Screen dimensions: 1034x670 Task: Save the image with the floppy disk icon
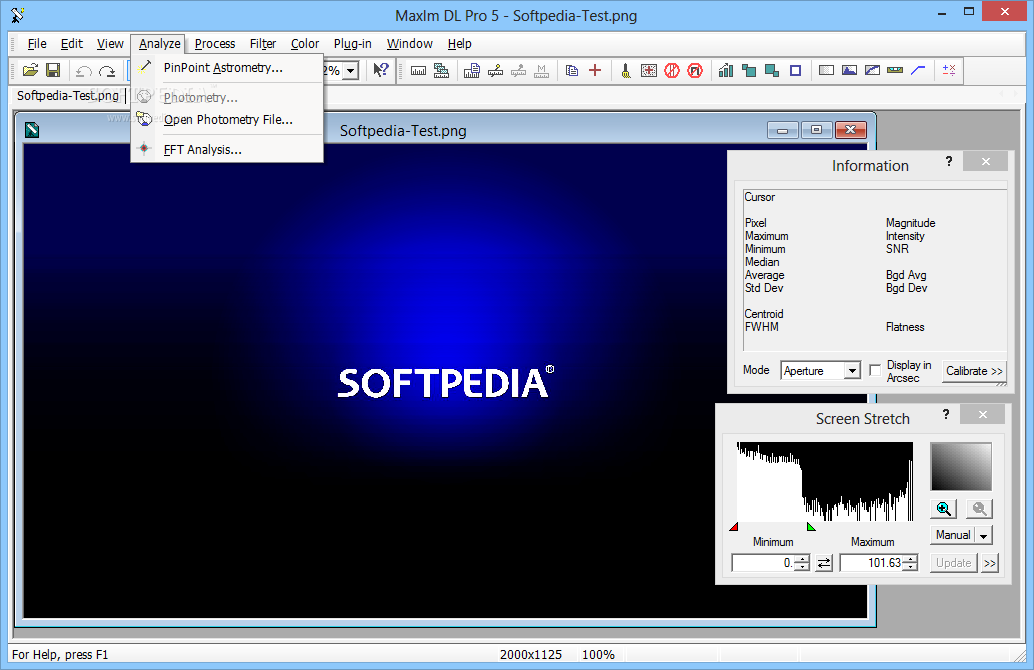(53, 71)
